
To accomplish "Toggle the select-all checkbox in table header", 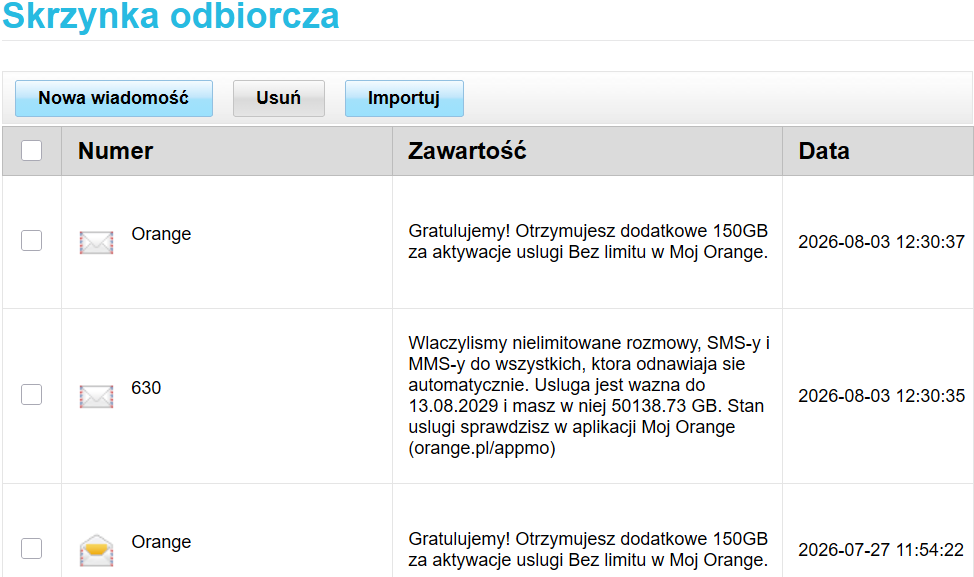I will pyautogui.click(x=32, y=150).
